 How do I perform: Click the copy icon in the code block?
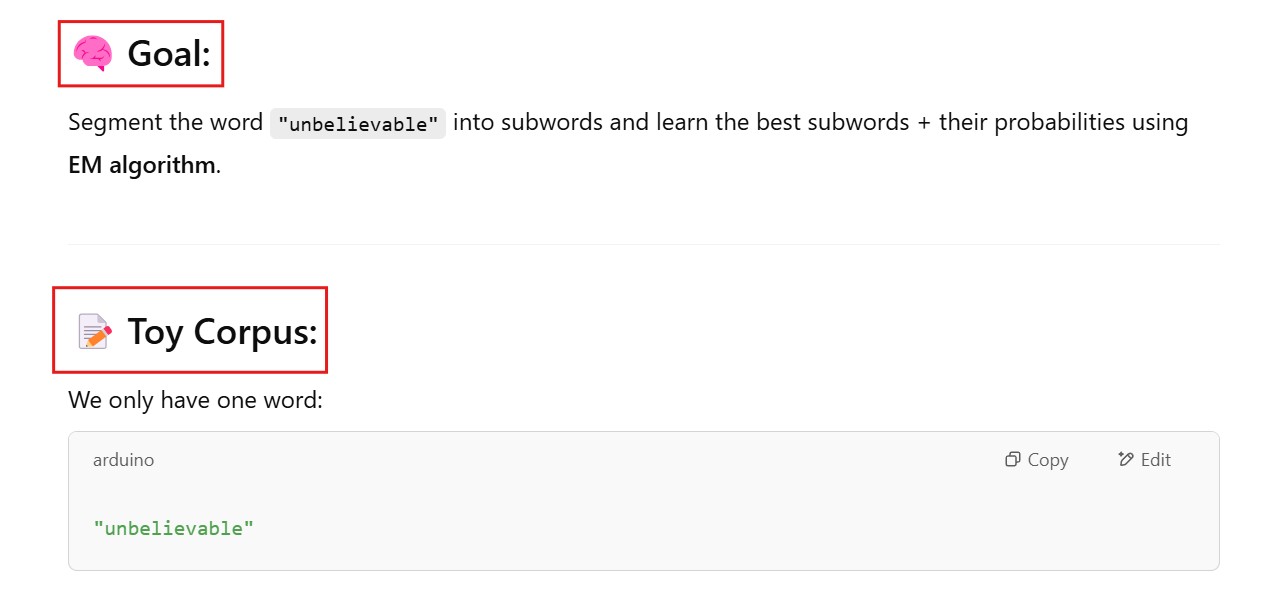tap(1012, 460)
